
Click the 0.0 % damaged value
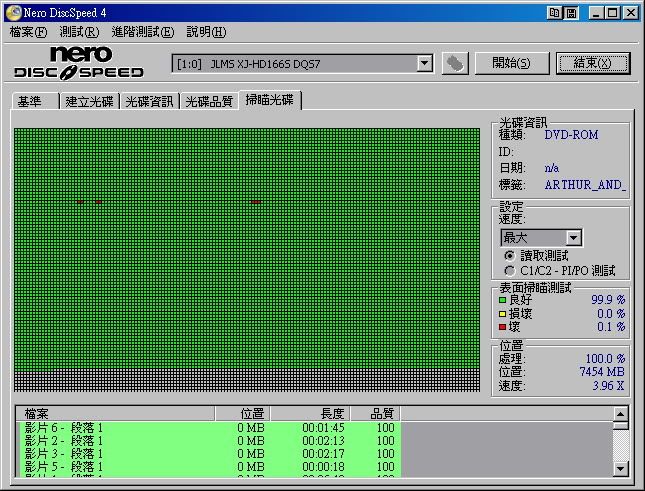click(x=611, y=314)
